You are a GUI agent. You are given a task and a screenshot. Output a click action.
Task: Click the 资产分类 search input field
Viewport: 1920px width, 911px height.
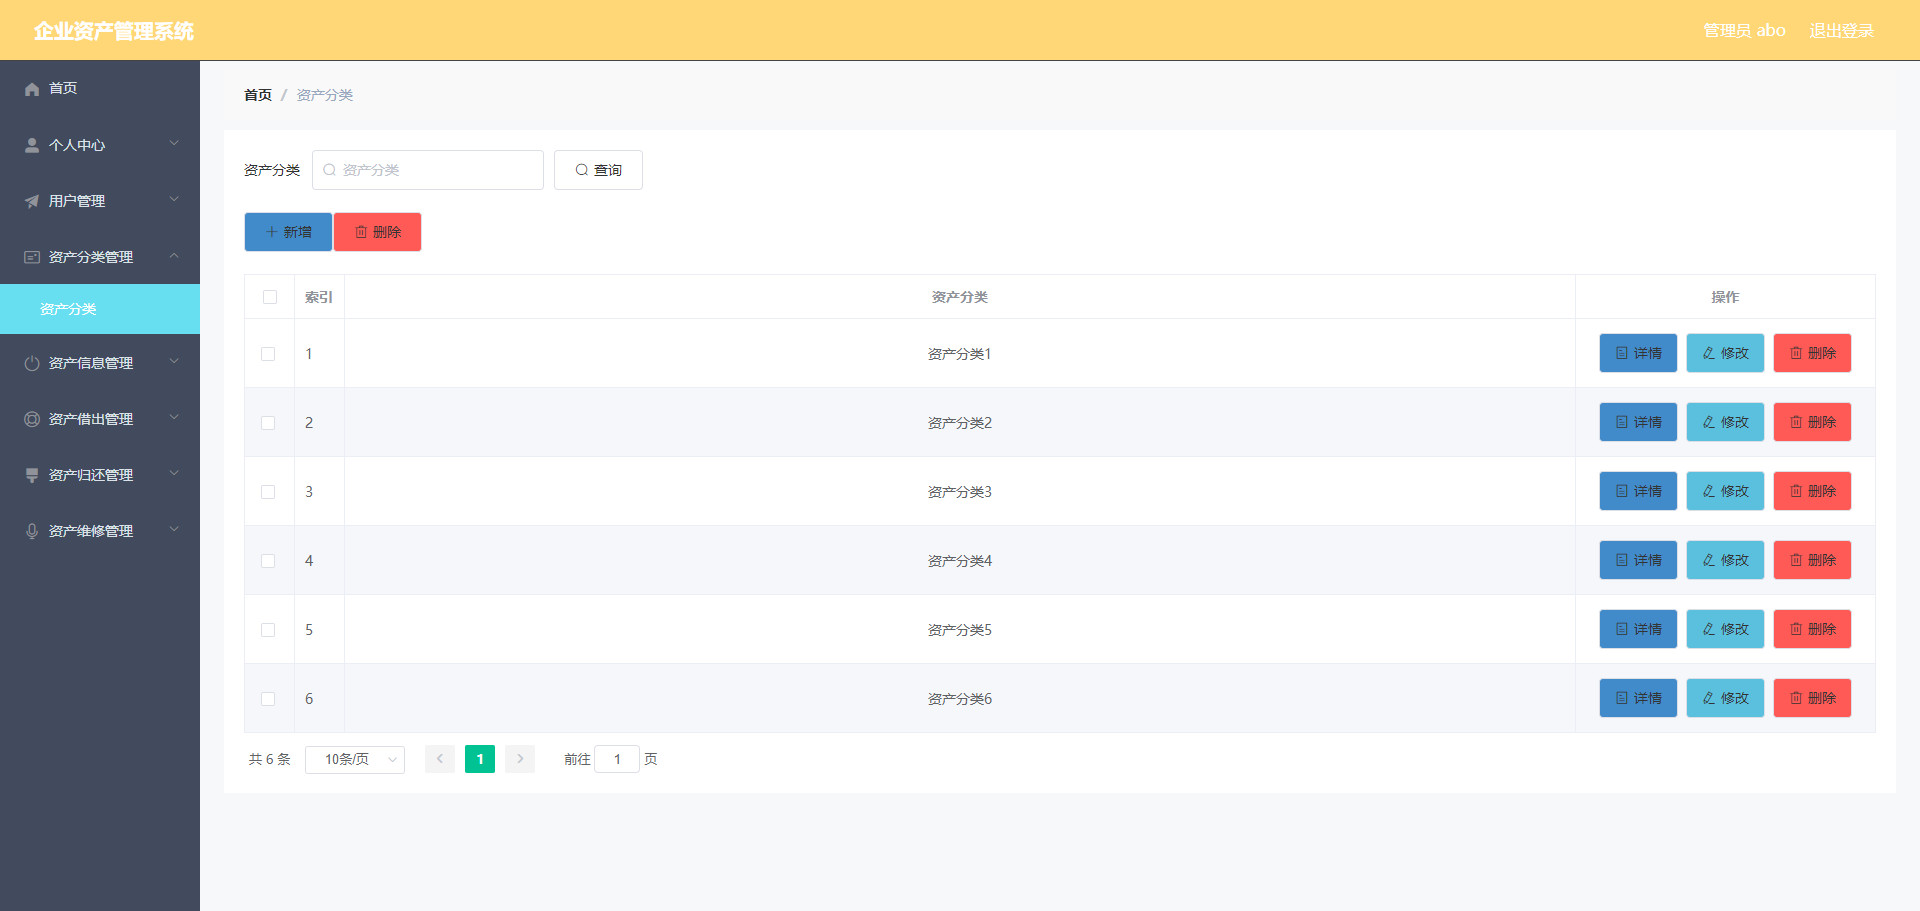point(428,170)
